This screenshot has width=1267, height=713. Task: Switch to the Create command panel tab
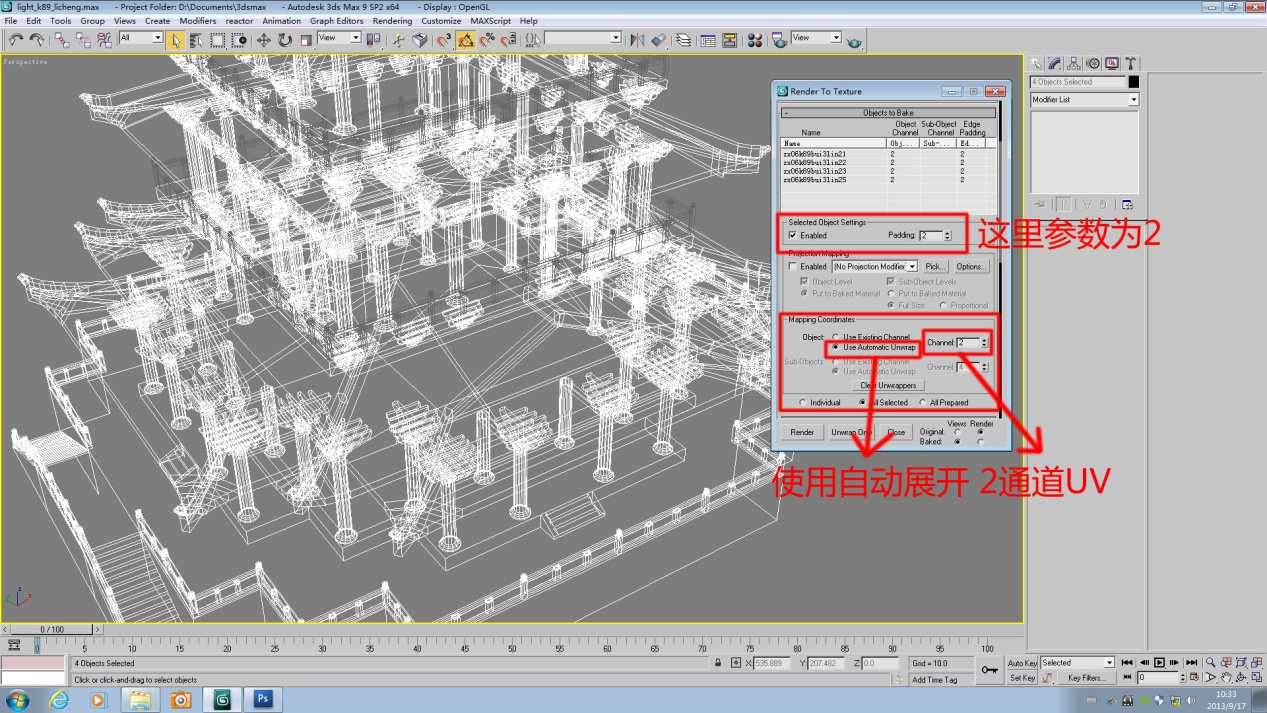[1036, 64]
